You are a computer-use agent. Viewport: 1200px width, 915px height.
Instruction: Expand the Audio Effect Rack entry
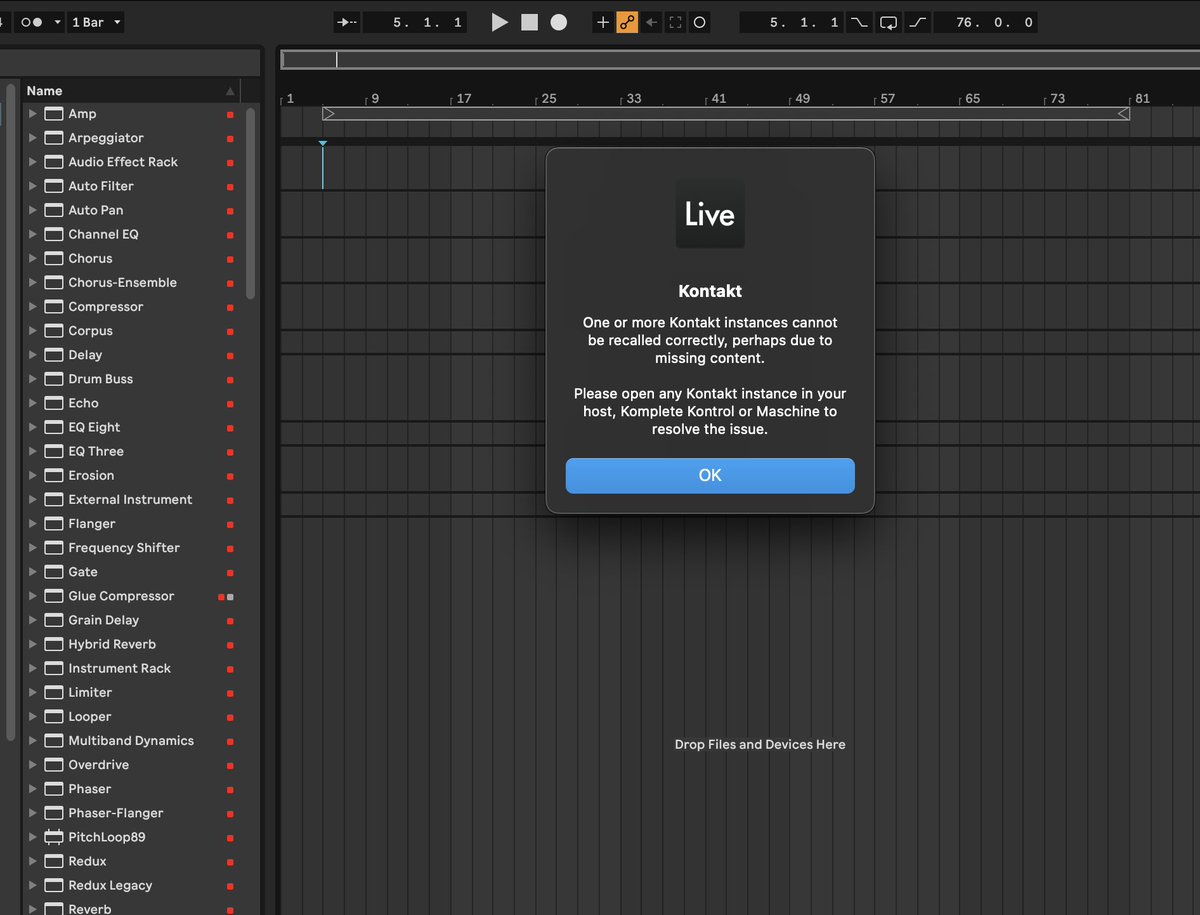click(33, 162)
